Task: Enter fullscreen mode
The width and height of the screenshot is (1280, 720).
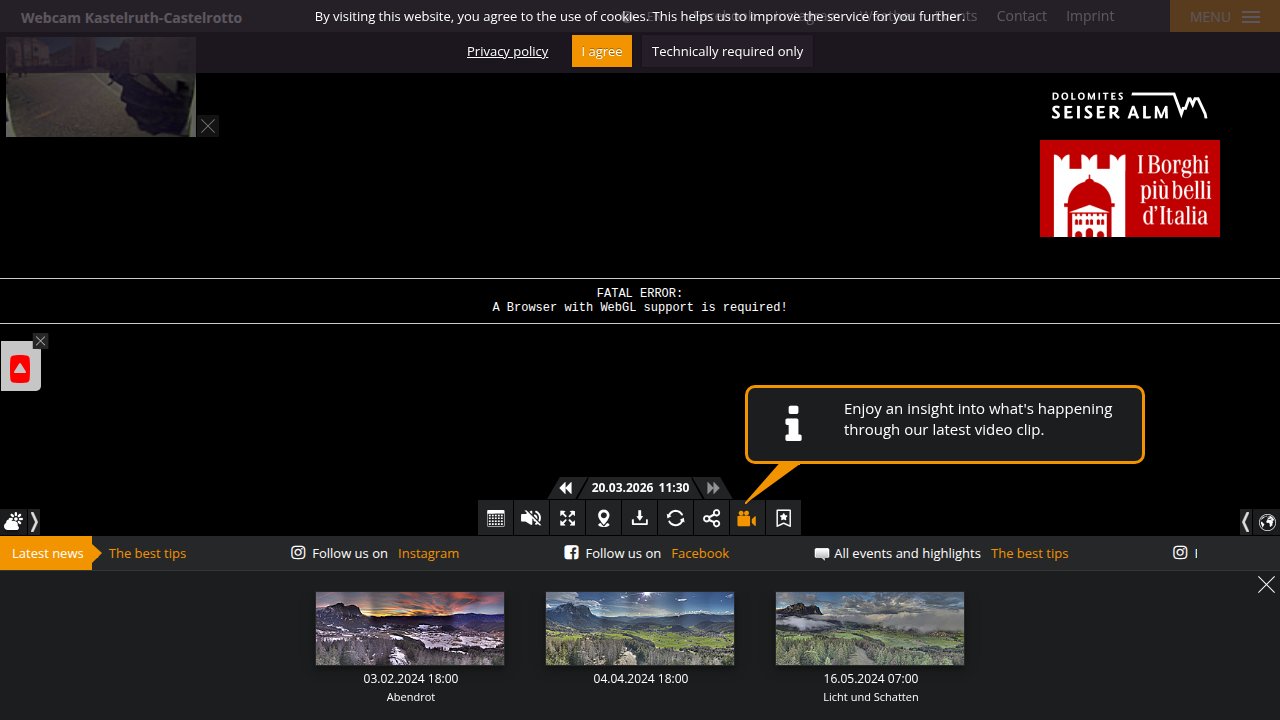Action: tap(568, 518)
